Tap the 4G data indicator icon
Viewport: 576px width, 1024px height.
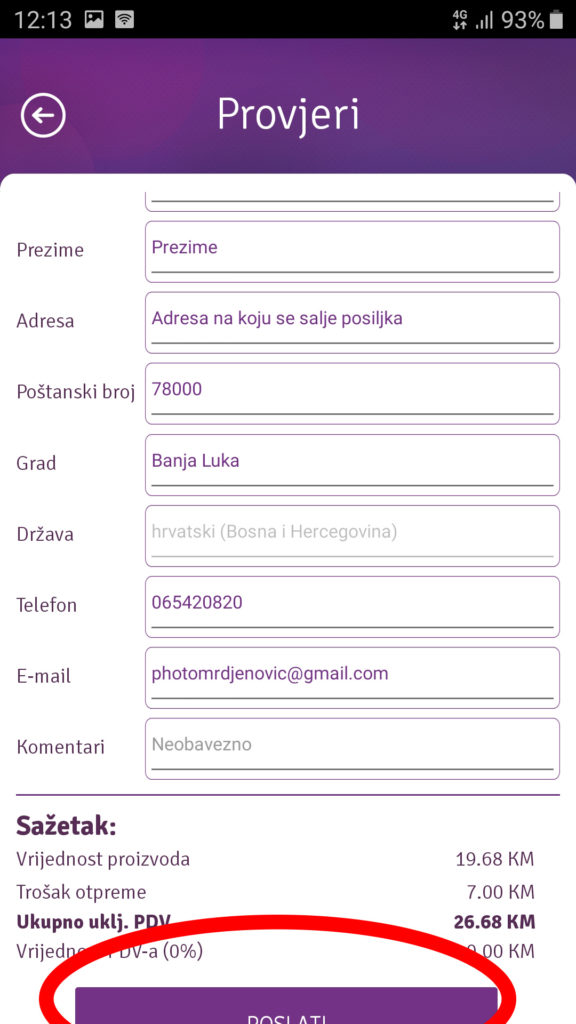point(460,20)
